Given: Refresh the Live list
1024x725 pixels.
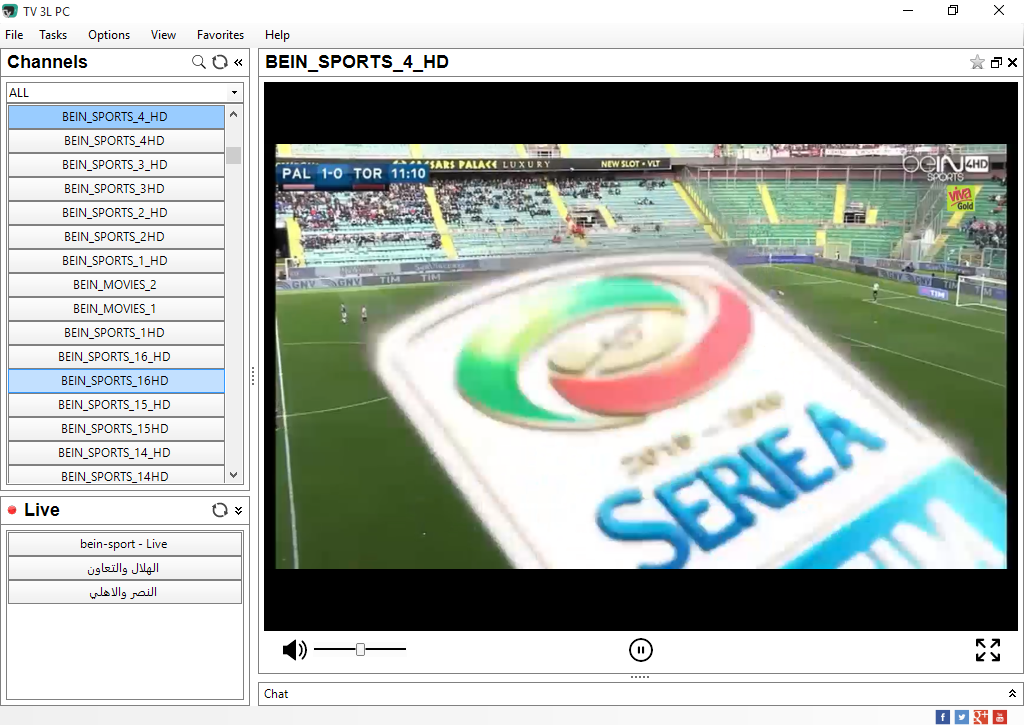Looking at the screenshot, I should (220, 510).
